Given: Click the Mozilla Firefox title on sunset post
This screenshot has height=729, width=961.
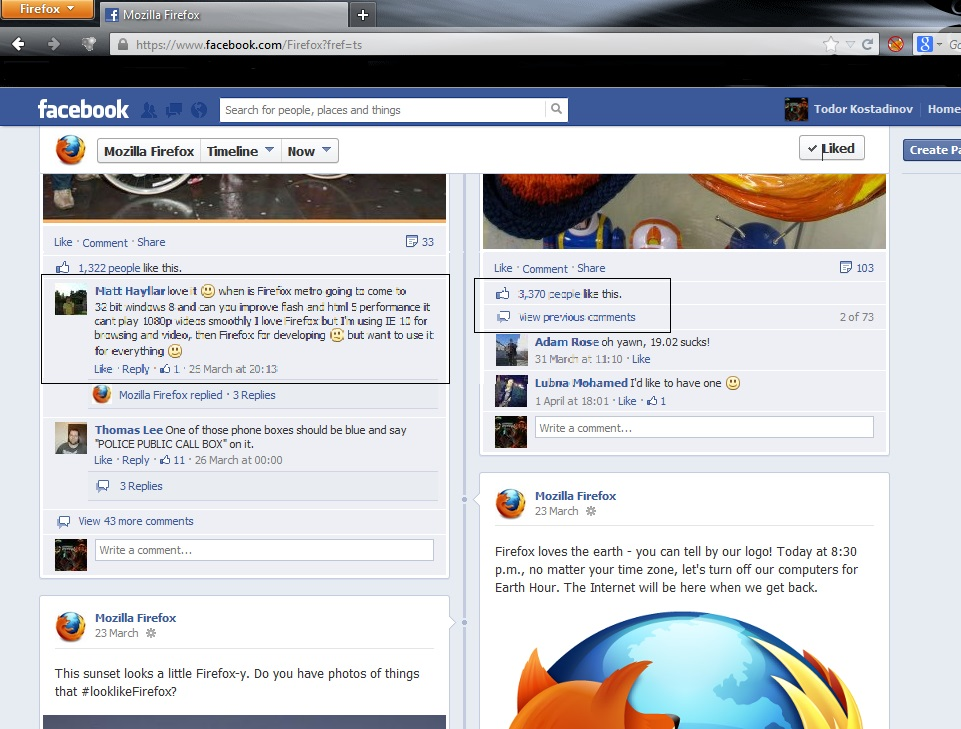Looking at the screenshot, I should [x=135, y=617].
